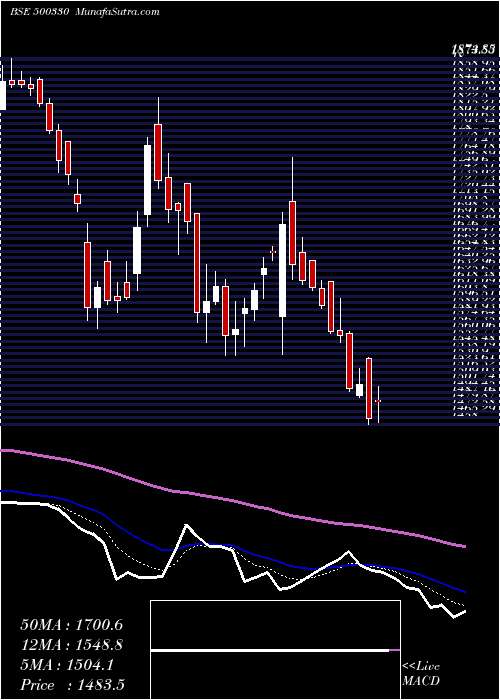Click the 12MA : 1548.8 value

point(72,645)
